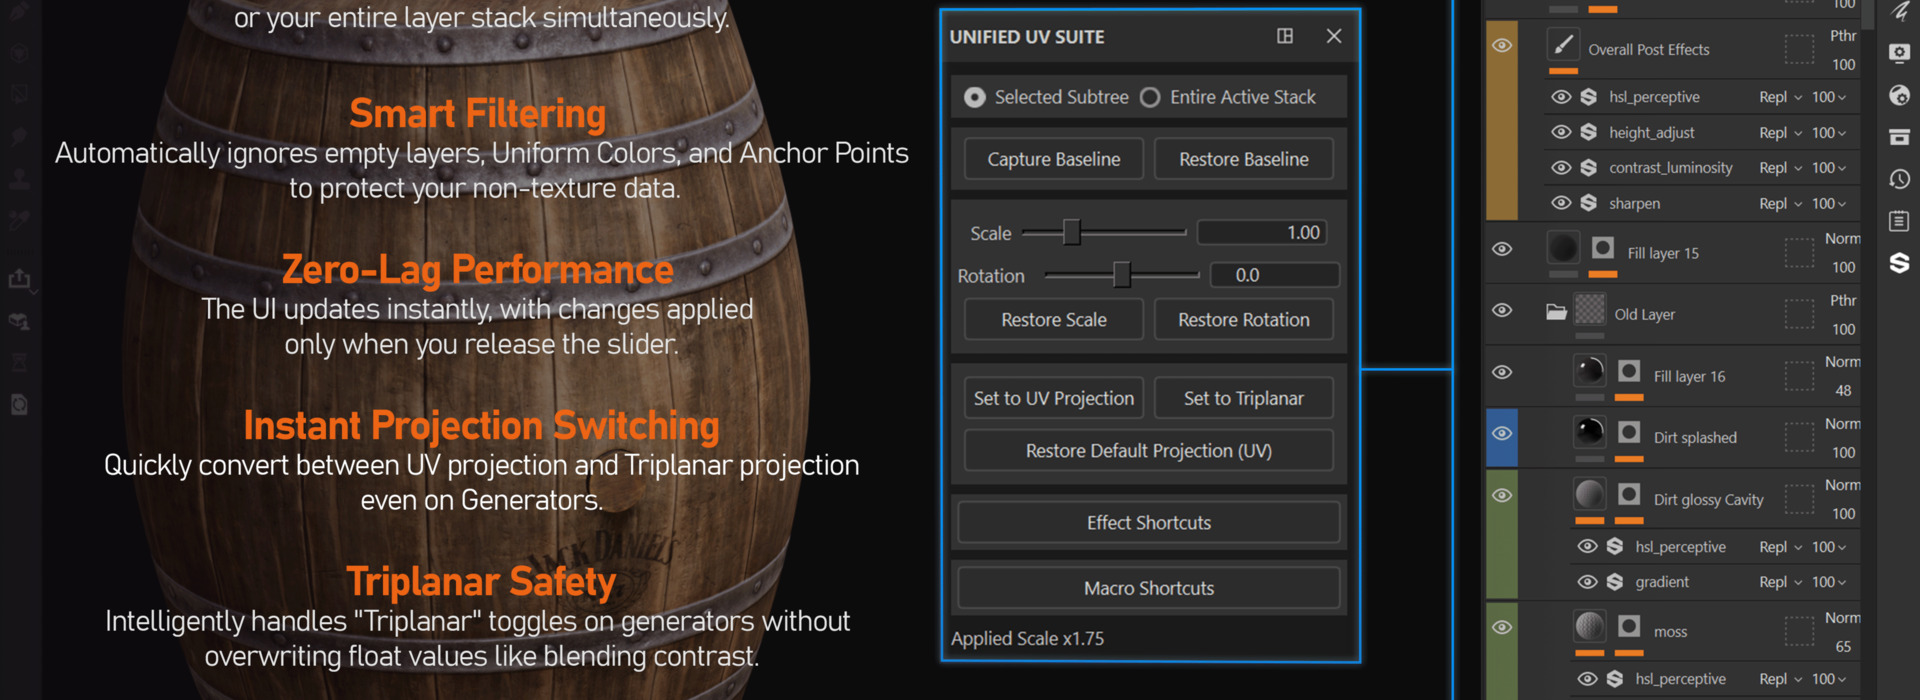Open blend mode dropdown for contrast_luminosity
This screenshot has width=1920, height=700.
[1780, 168]
